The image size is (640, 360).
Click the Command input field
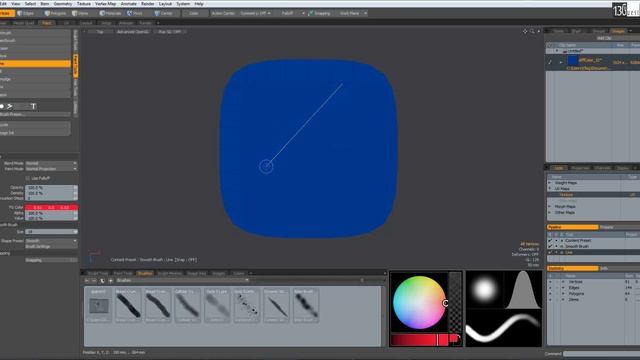point(602,354)
